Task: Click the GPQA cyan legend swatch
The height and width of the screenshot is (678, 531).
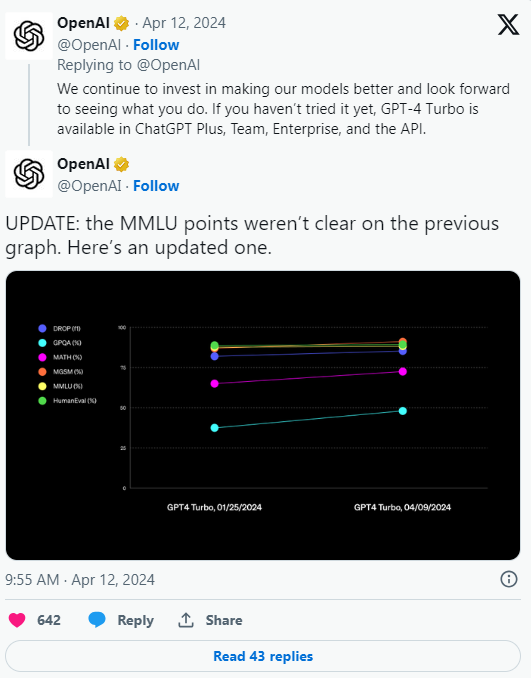Action: 42,343
